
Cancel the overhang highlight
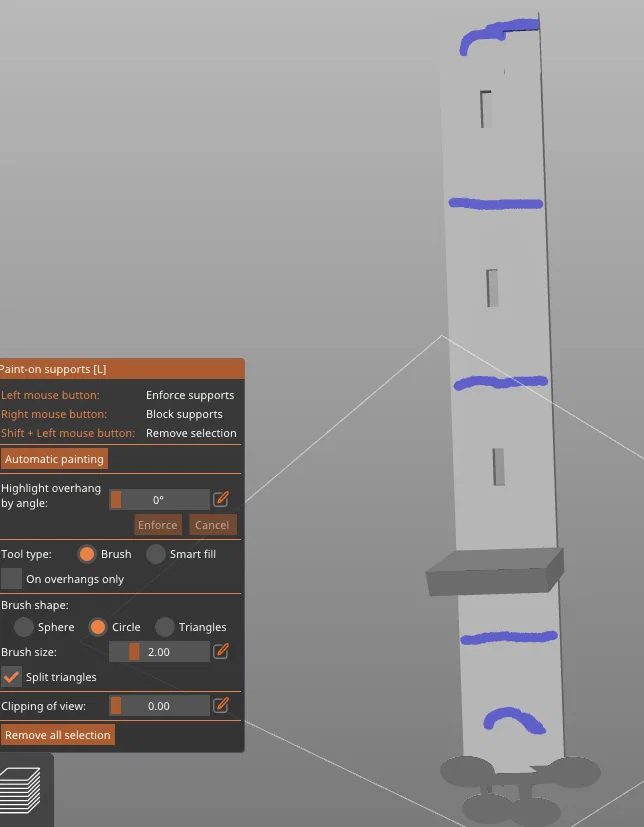[212, 525]
